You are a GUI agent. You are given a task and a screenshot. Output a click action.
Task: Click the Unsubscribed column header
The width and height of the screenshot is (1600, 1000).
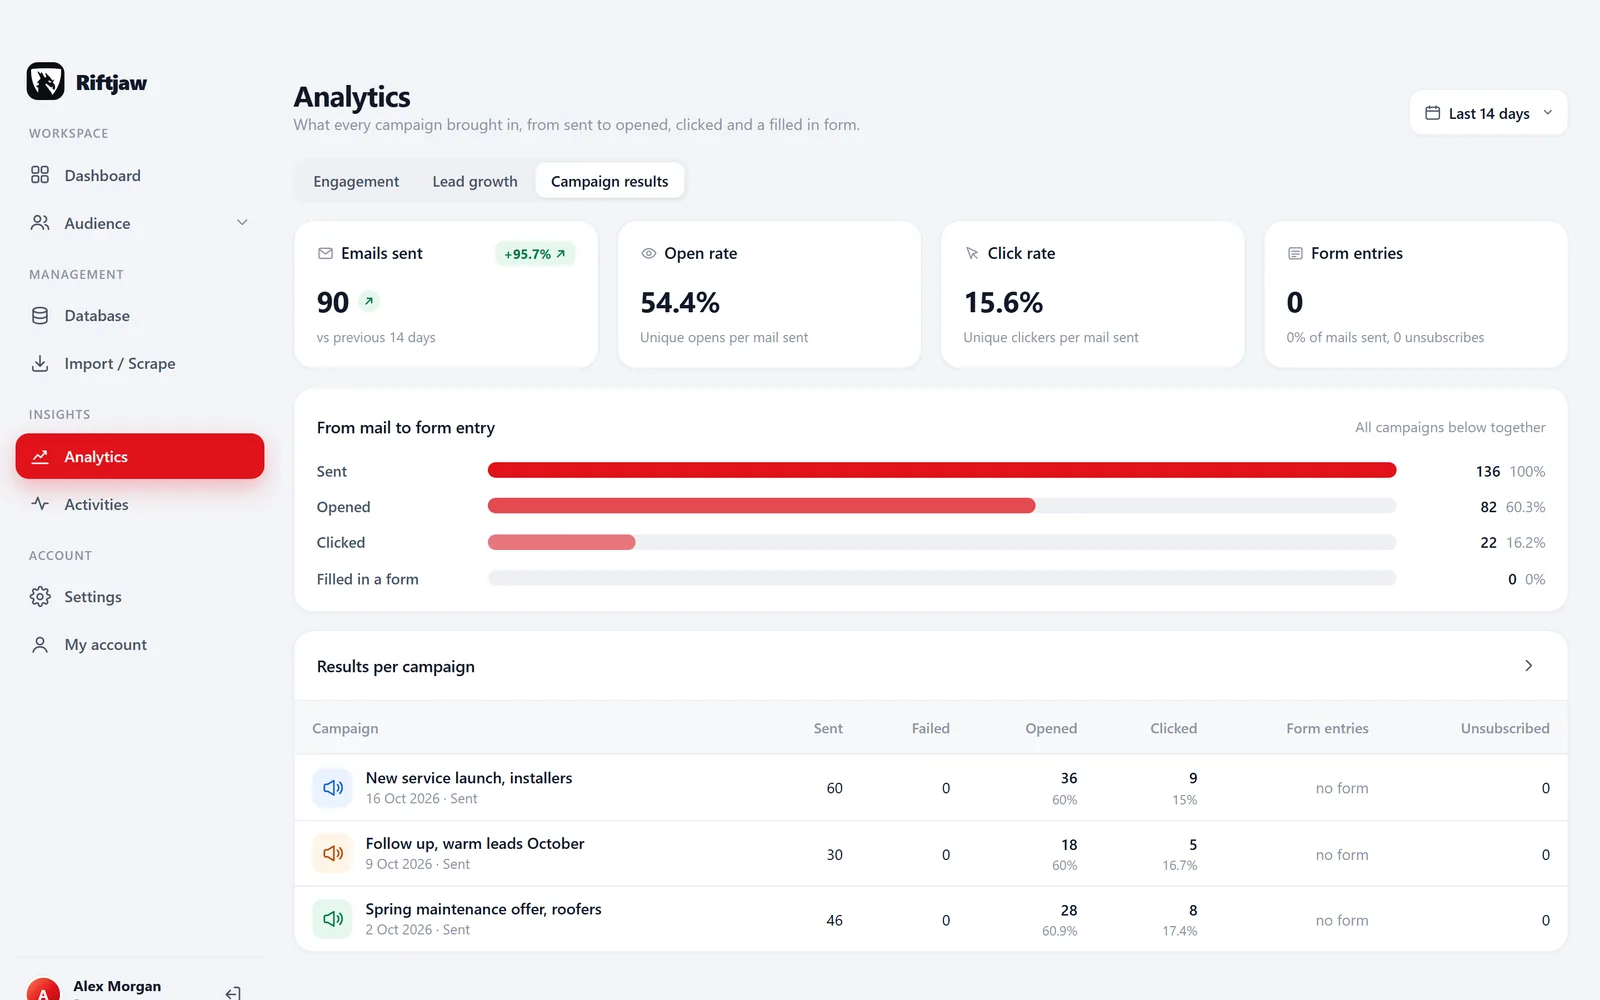pos(1505,729)
